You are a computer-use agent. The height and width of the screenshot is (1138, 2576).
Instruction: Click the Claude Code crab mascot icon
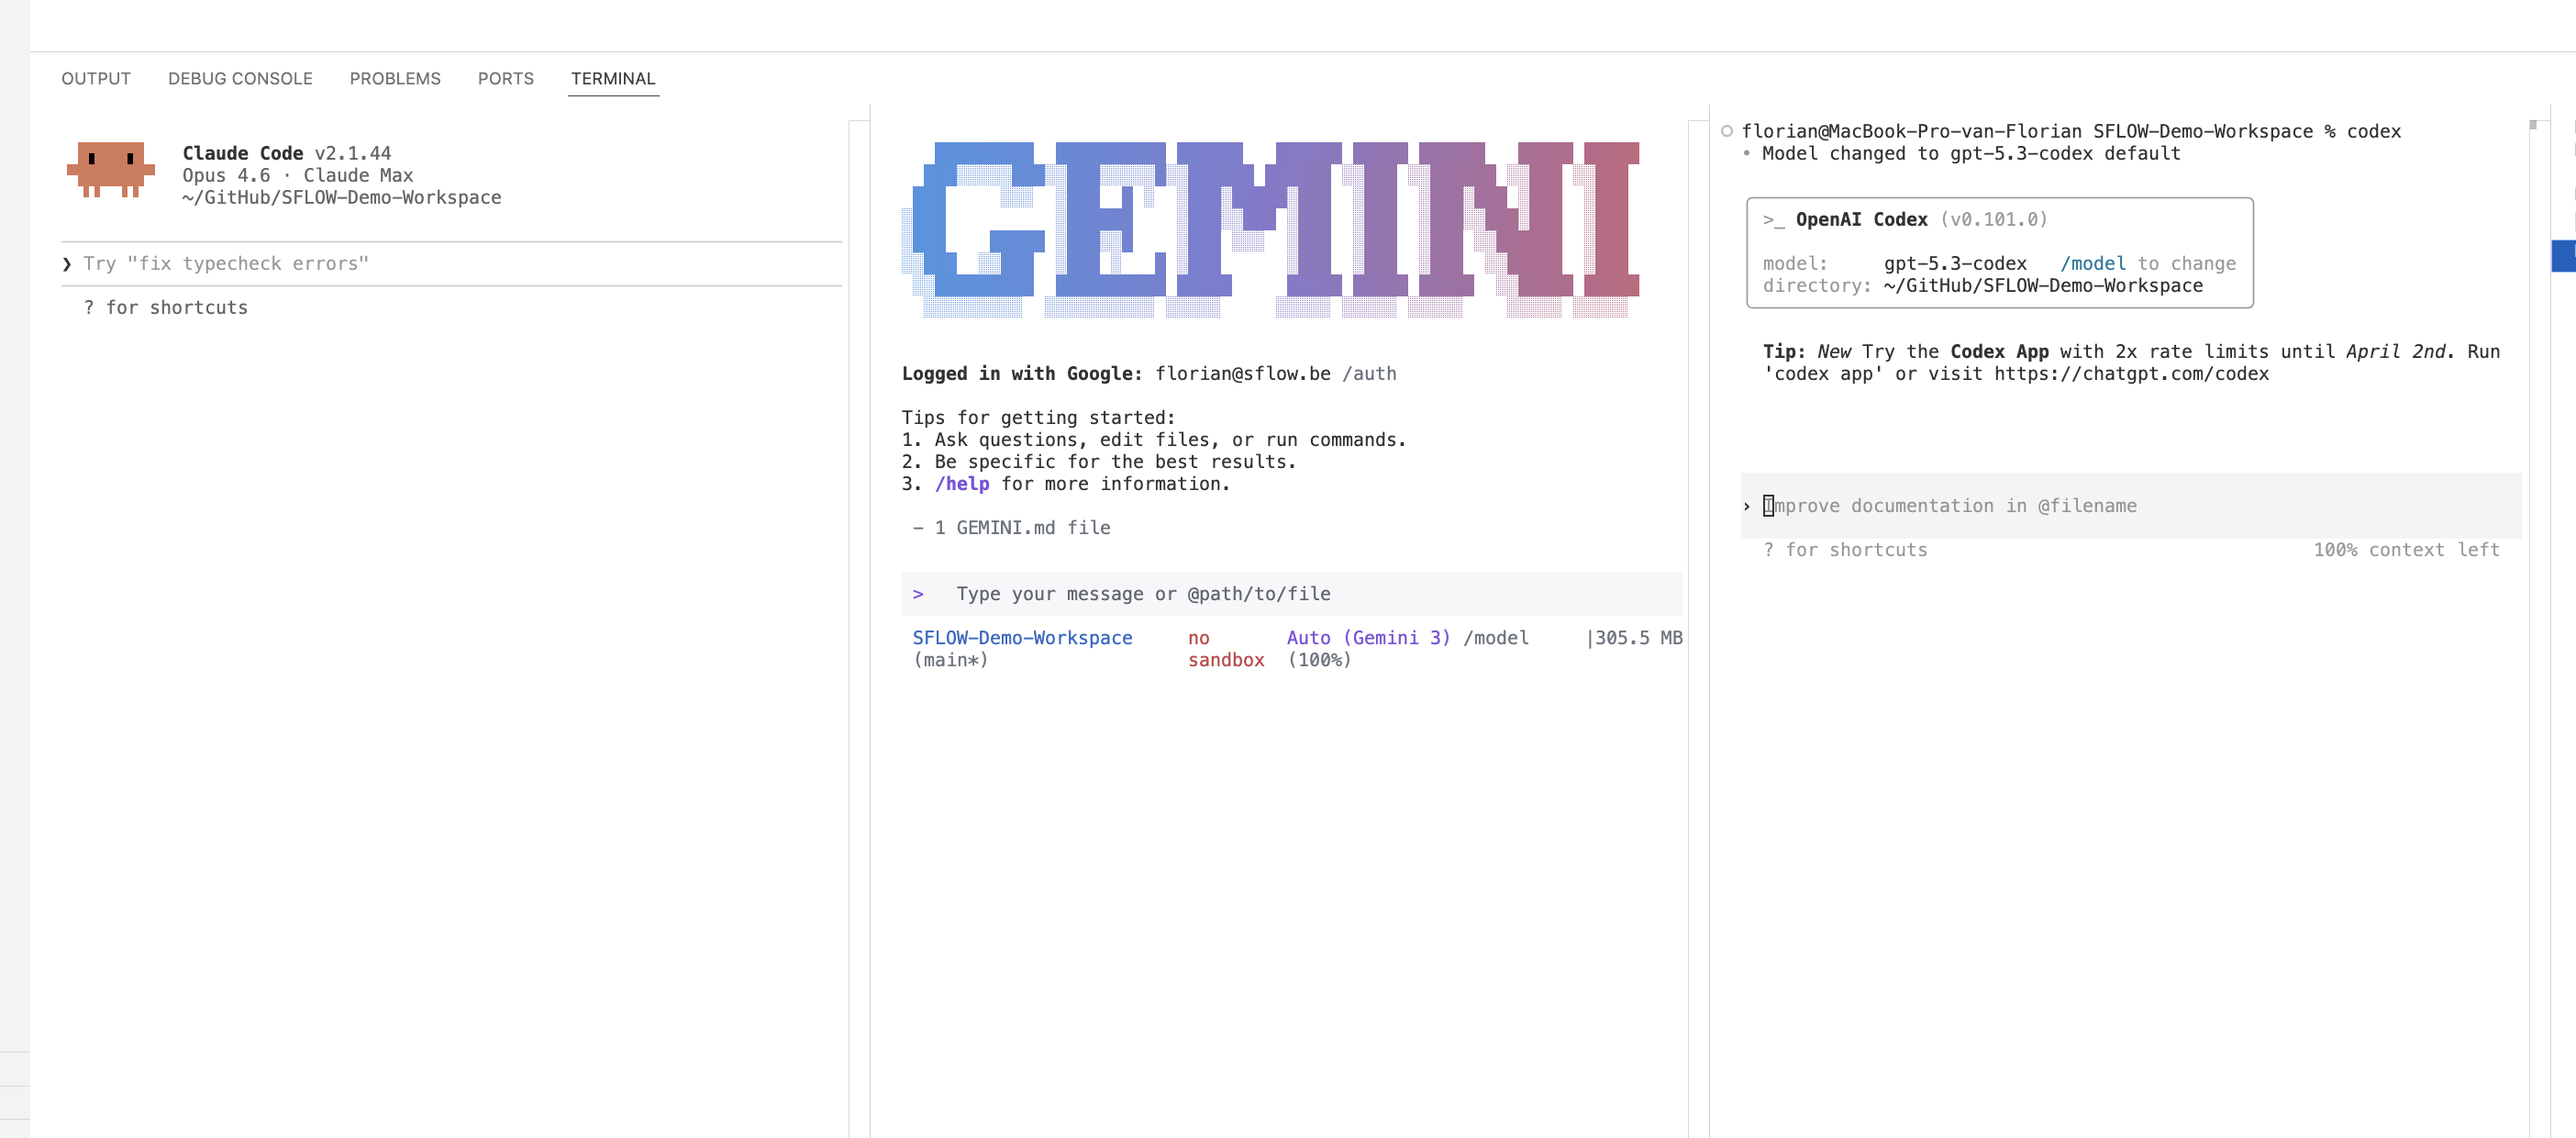tap(111, 170)
